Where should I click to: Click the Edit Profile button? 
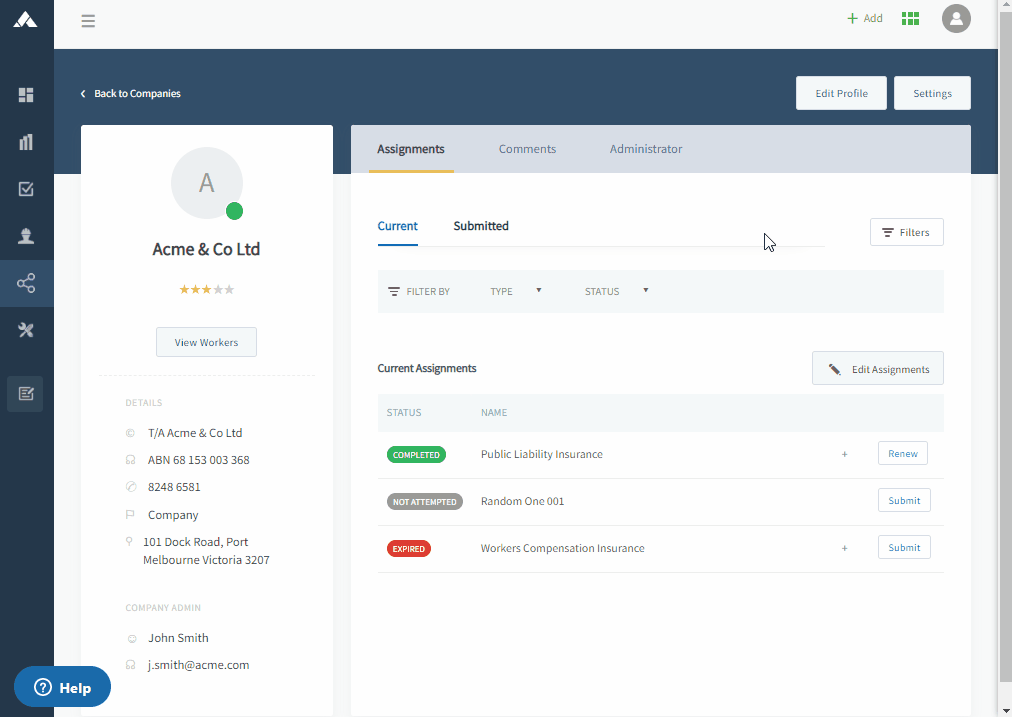coord(841,93)
